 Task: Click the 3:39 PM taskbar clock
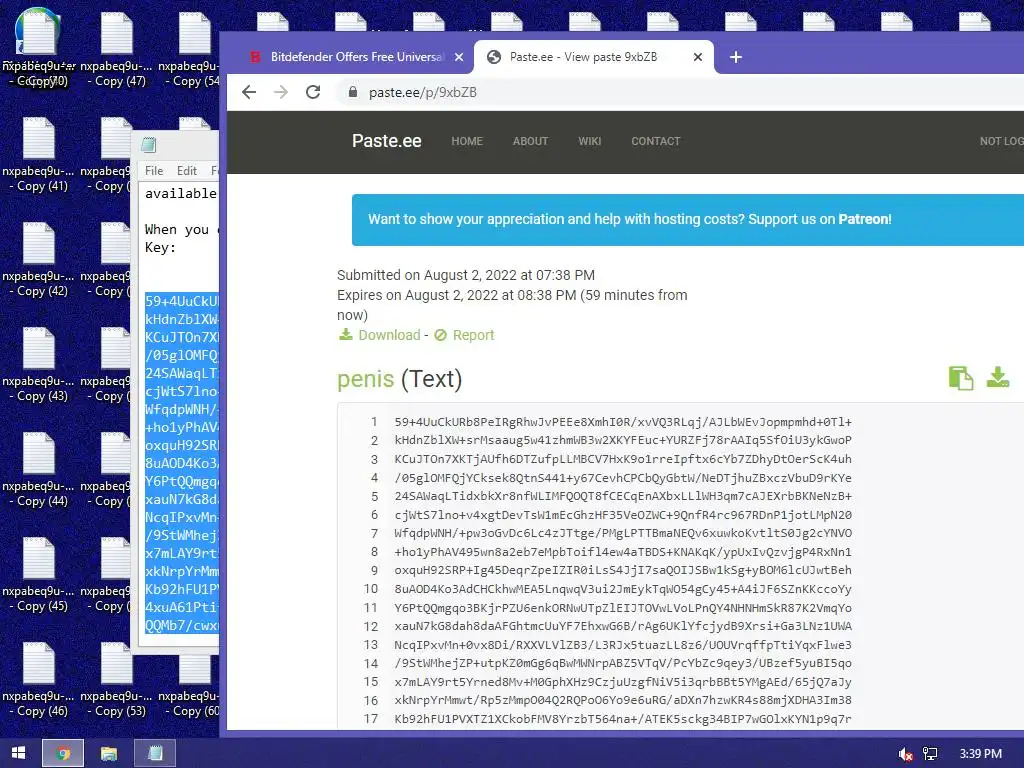pos(980,754)
